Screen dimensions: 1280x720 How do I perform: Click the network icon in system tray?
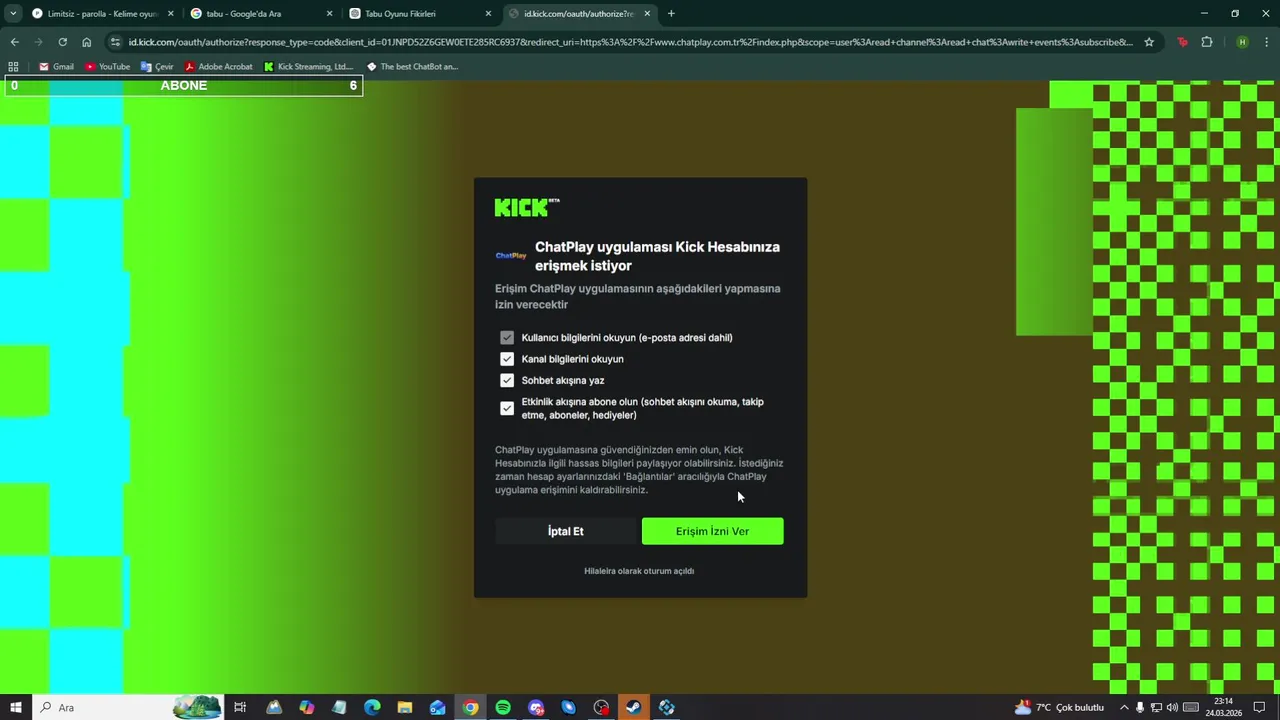tap(1156, 708)
